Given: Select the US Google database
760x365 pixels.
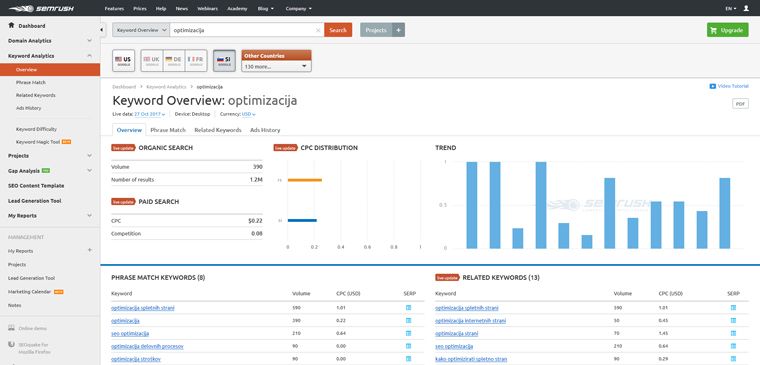Looking at the screenshot, I should [124, 61].
